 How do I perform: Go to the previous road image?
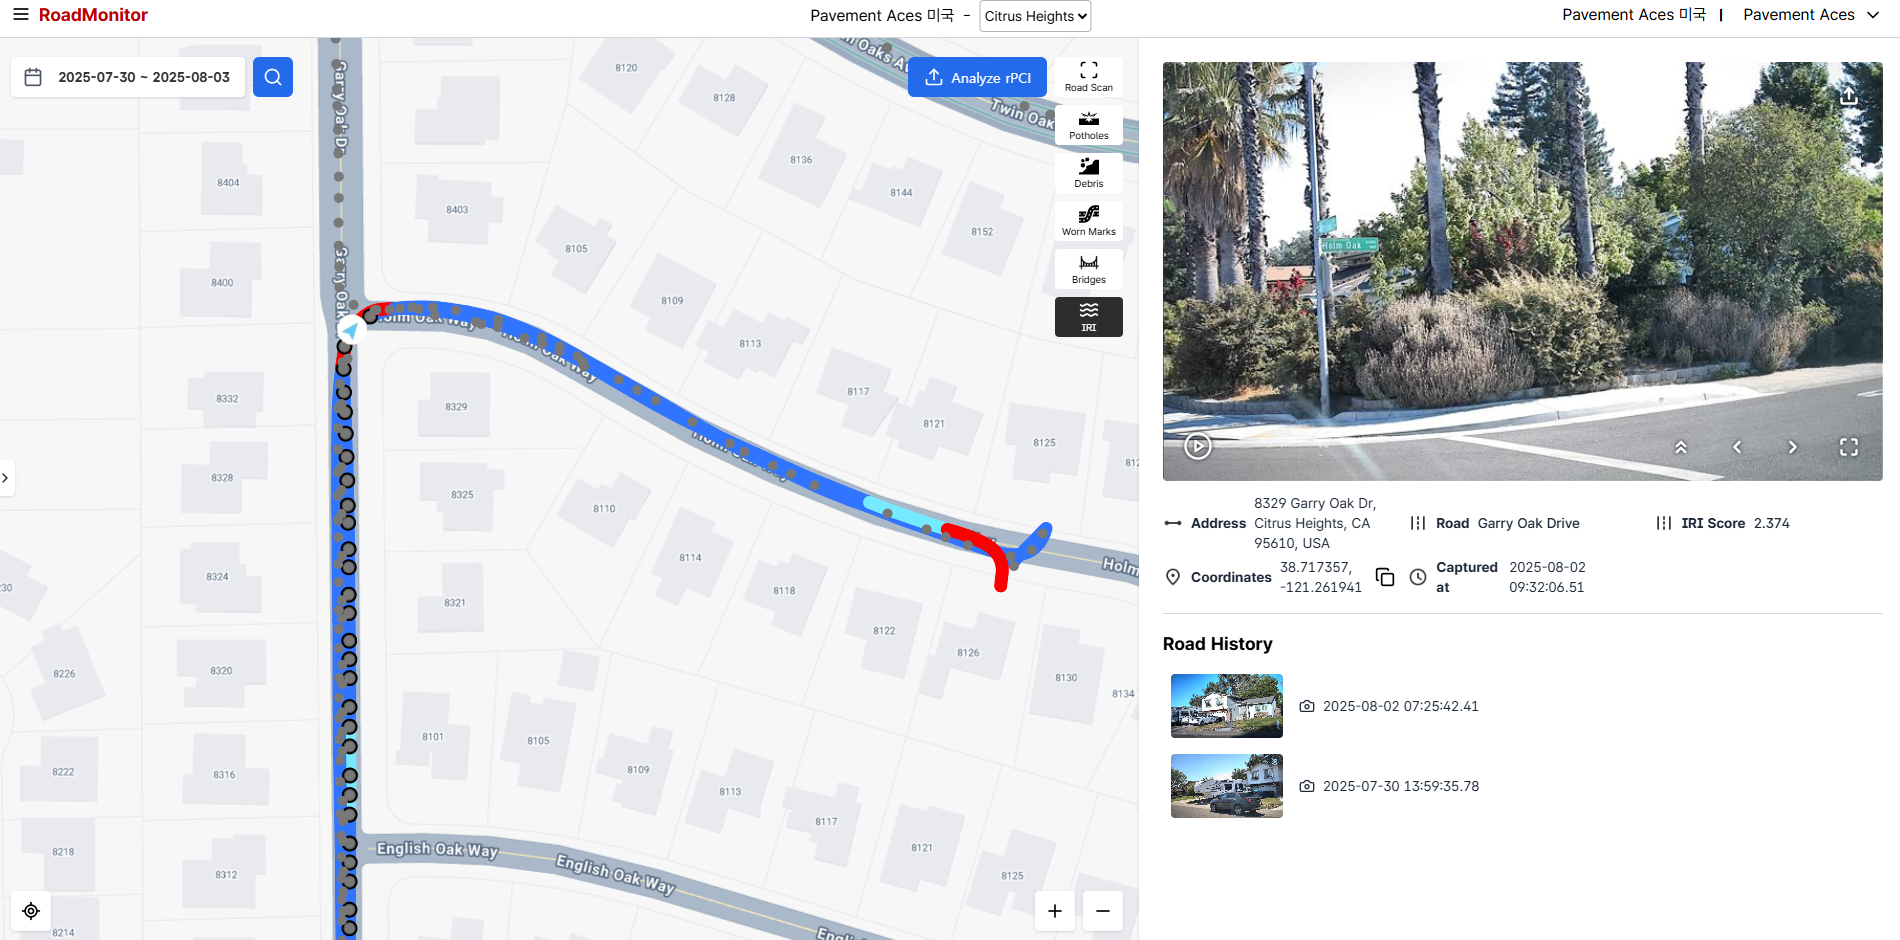coord(1737,447)
